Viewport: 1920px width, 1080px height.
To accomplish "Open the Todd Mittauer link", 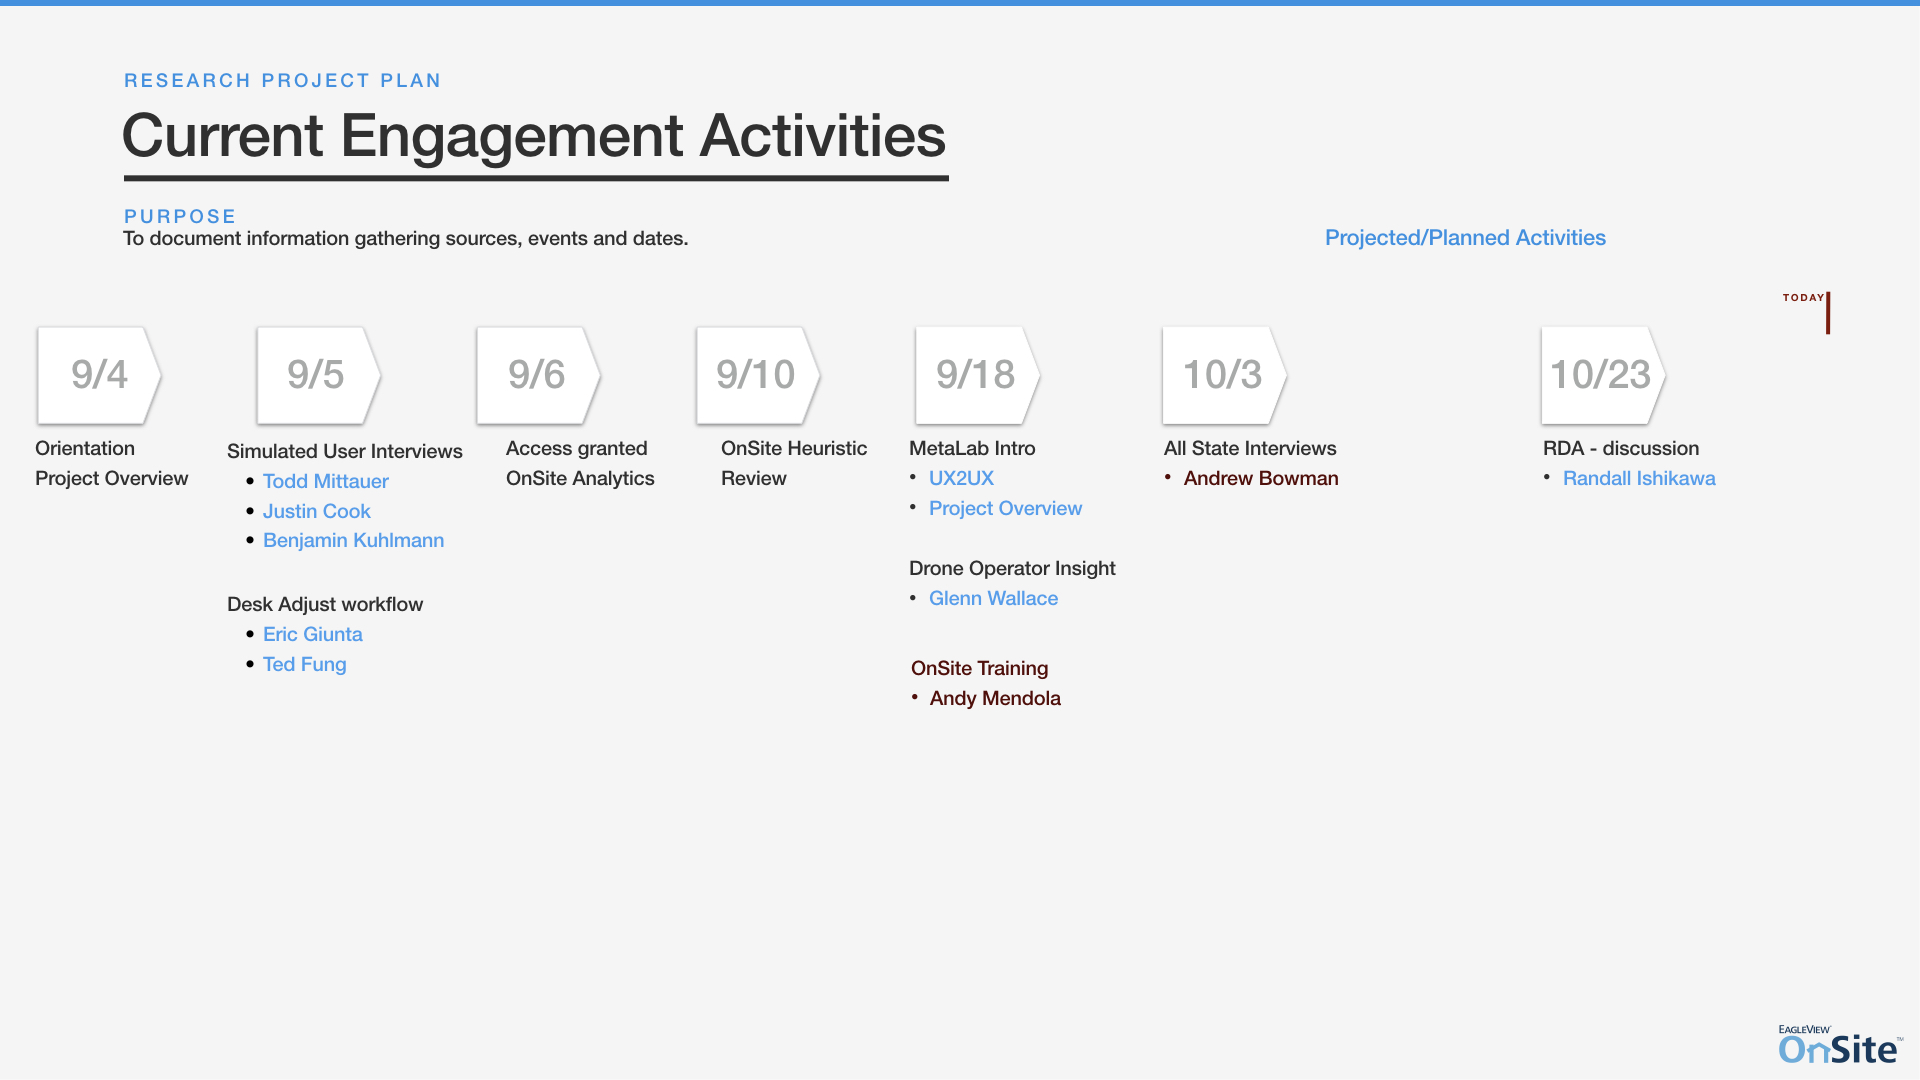I will (325, 481).
